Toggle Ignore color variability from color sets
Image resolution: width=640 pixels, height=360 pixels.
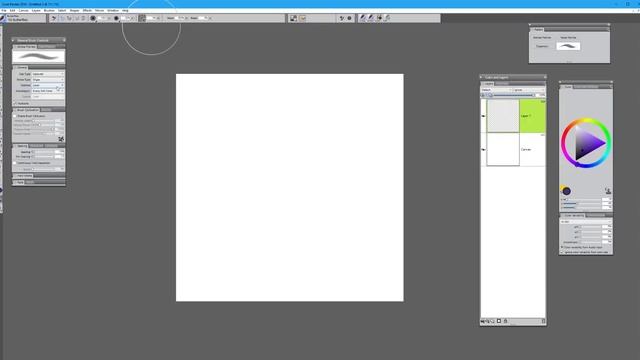coord(562,252)
